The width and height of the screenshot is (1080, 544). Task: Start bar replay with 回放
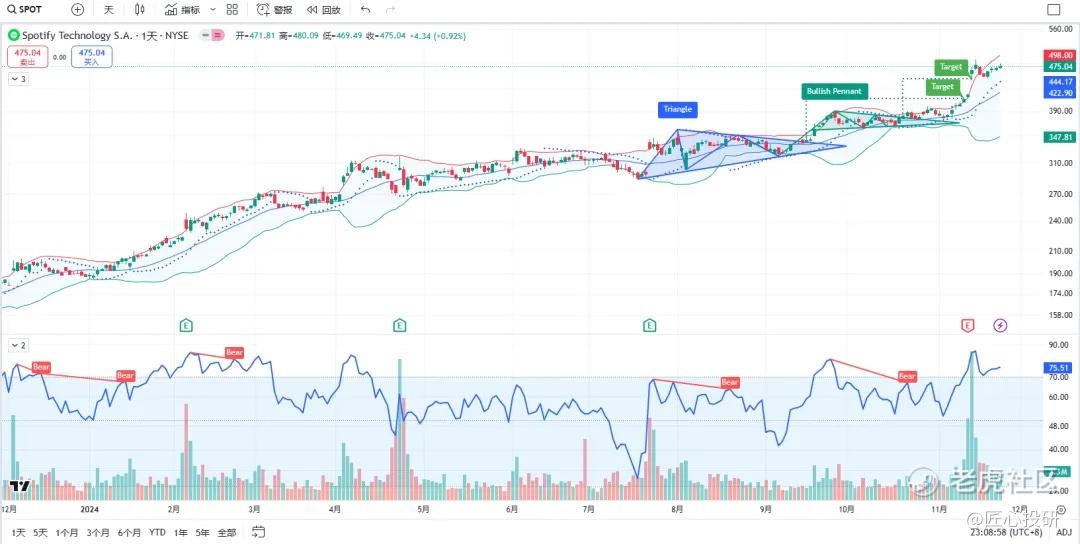tap(324, 10)
